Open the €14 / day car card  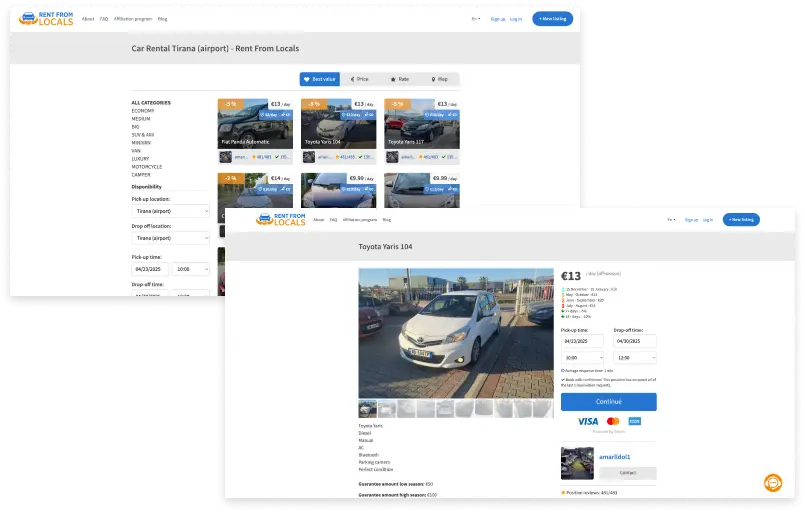(x=255, y=191)
